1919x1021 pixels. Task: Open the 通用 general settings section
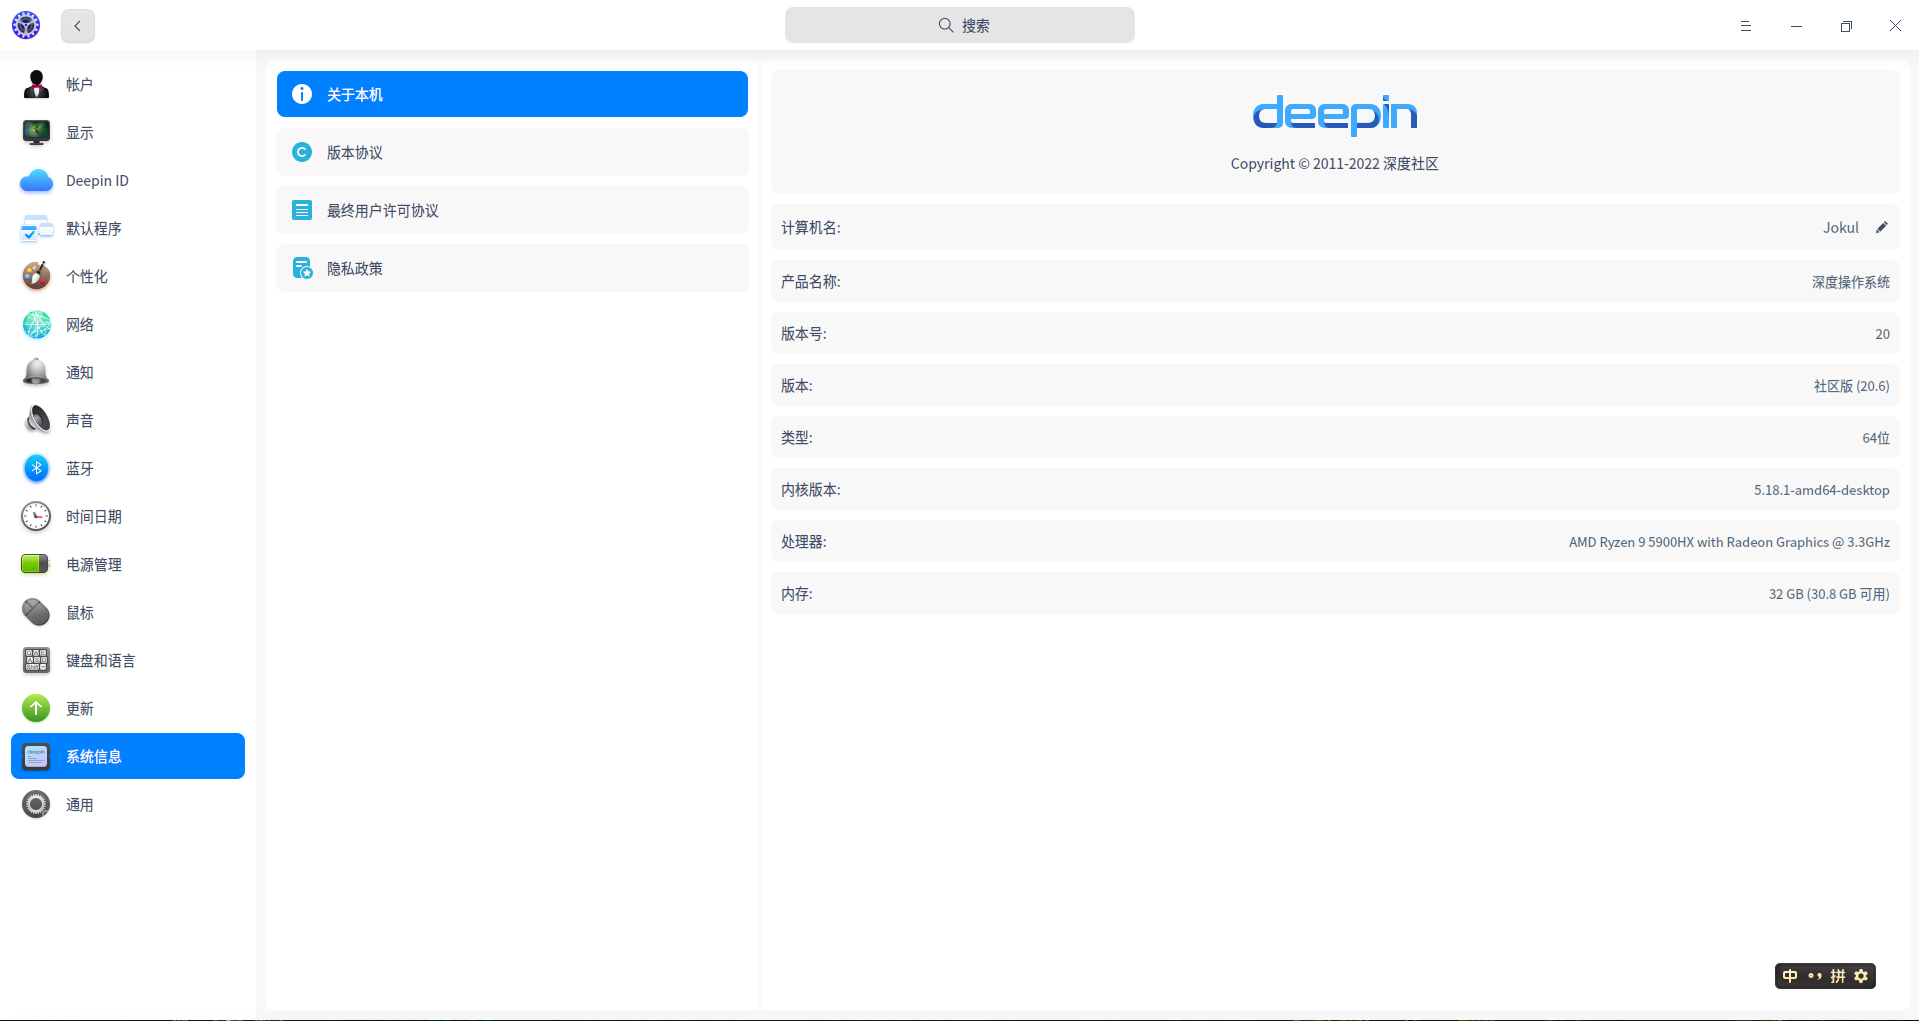pyautogui.click(x=128, y=804)
